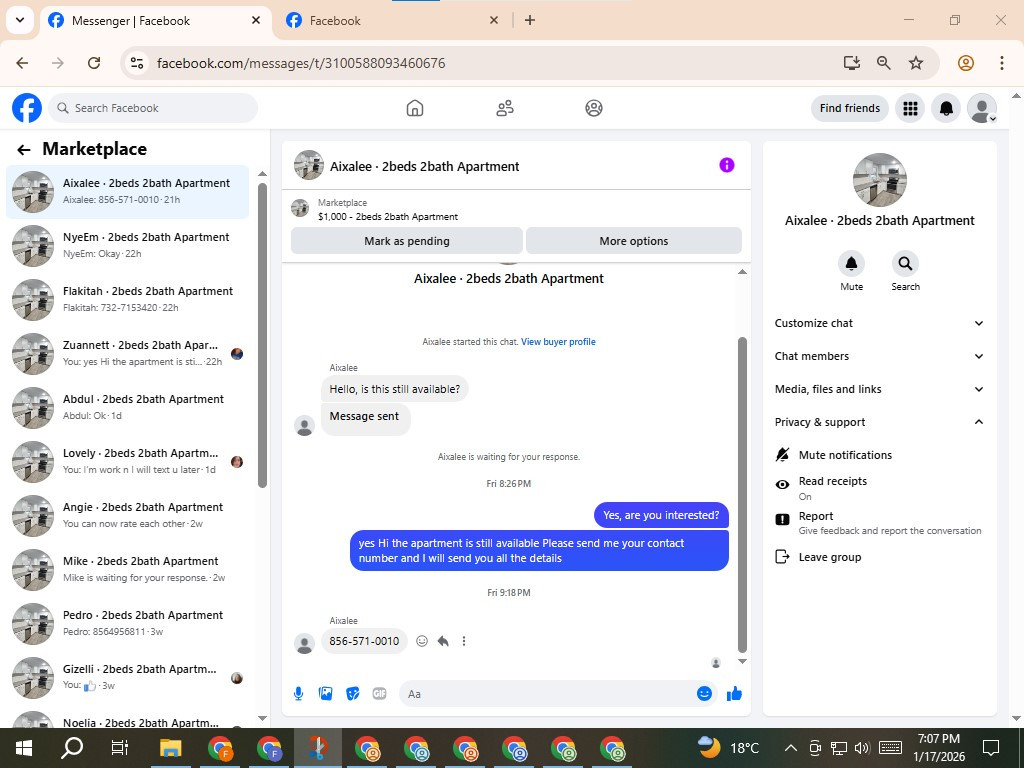The image size is (1024, 768).
Task: Open View buyer profile link
Action: tap(558, 342)
